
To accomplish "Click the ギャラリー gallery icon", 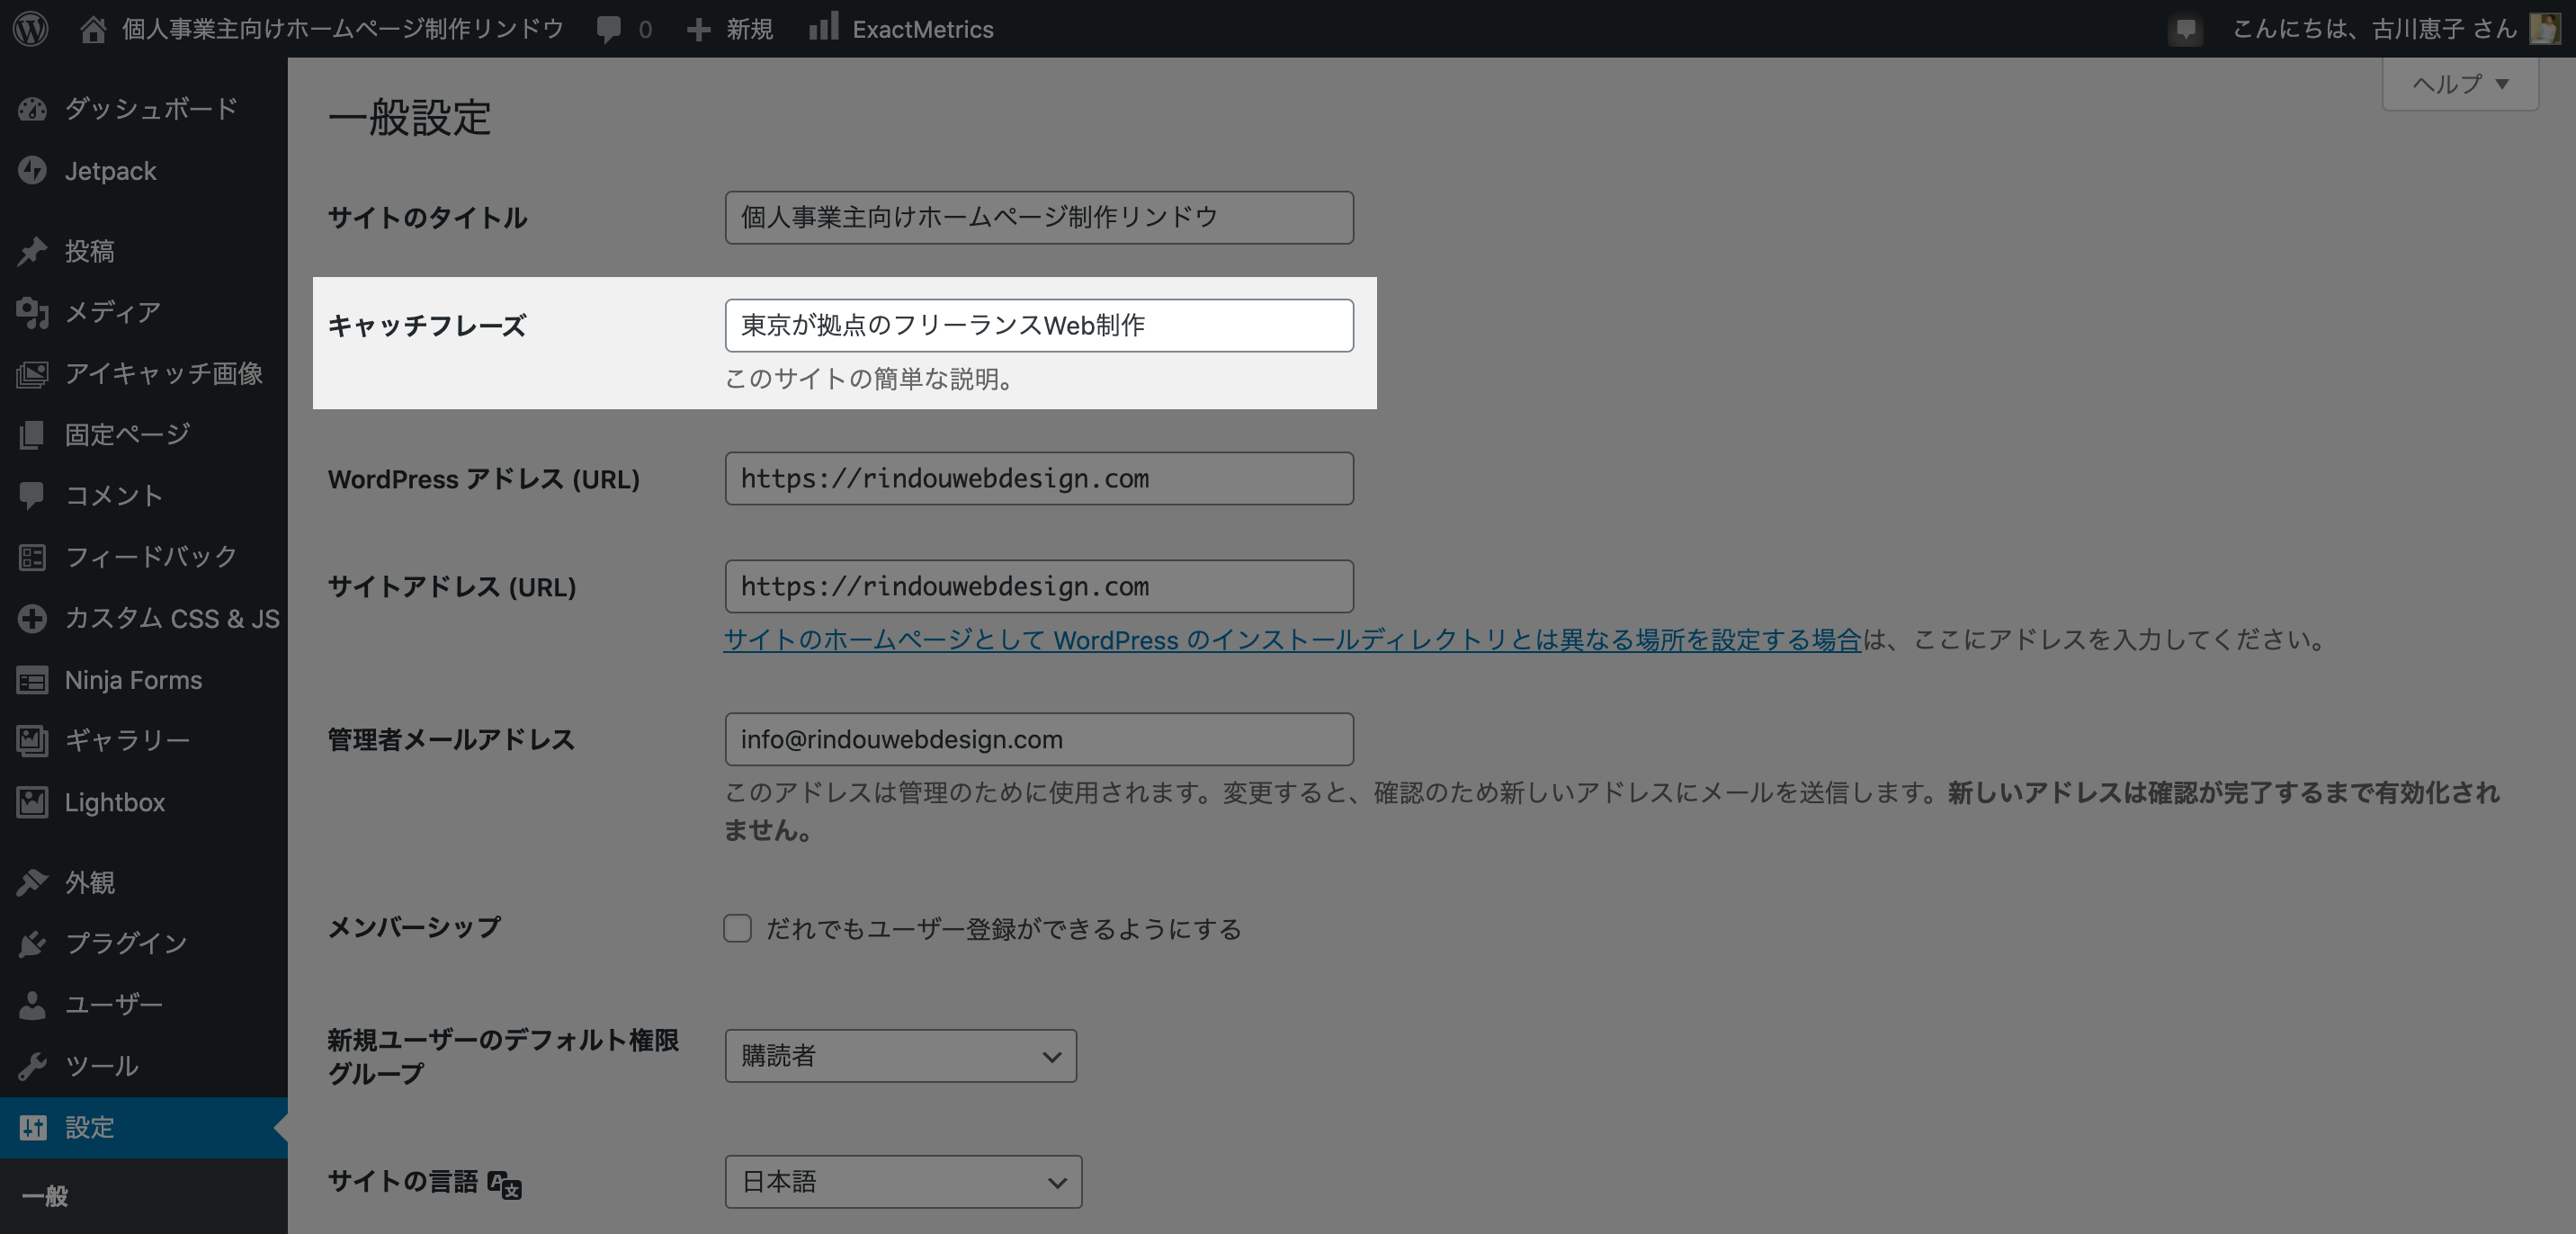I will coord(32,741).
